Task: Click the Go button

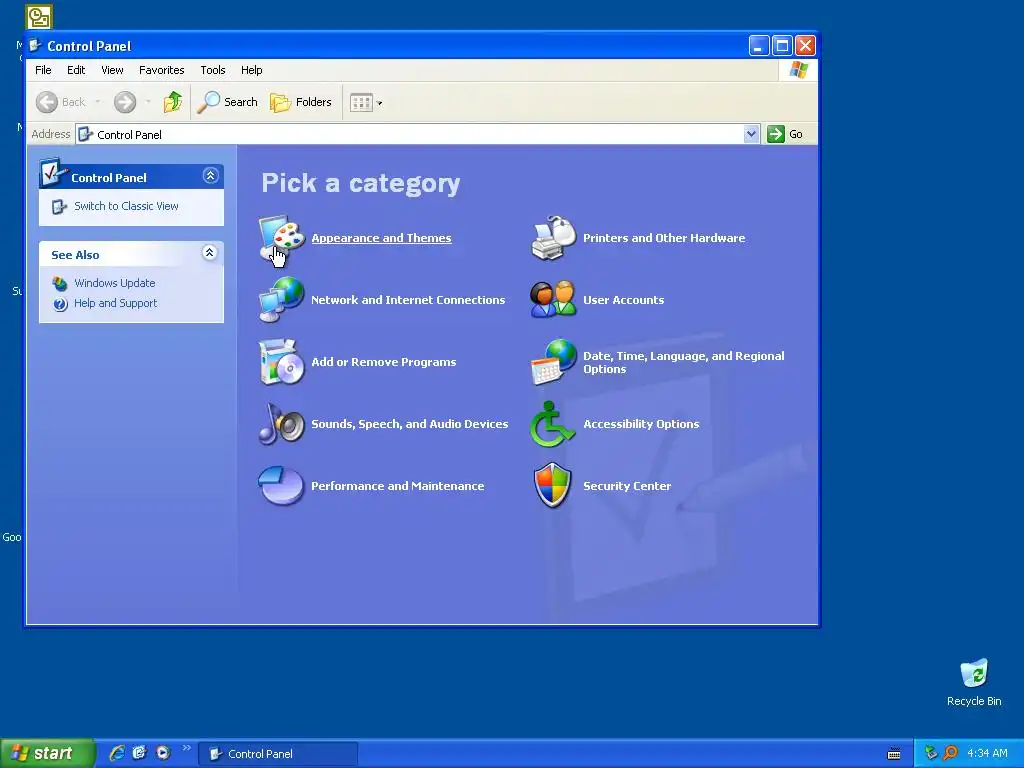Action: tap(786, 134)
